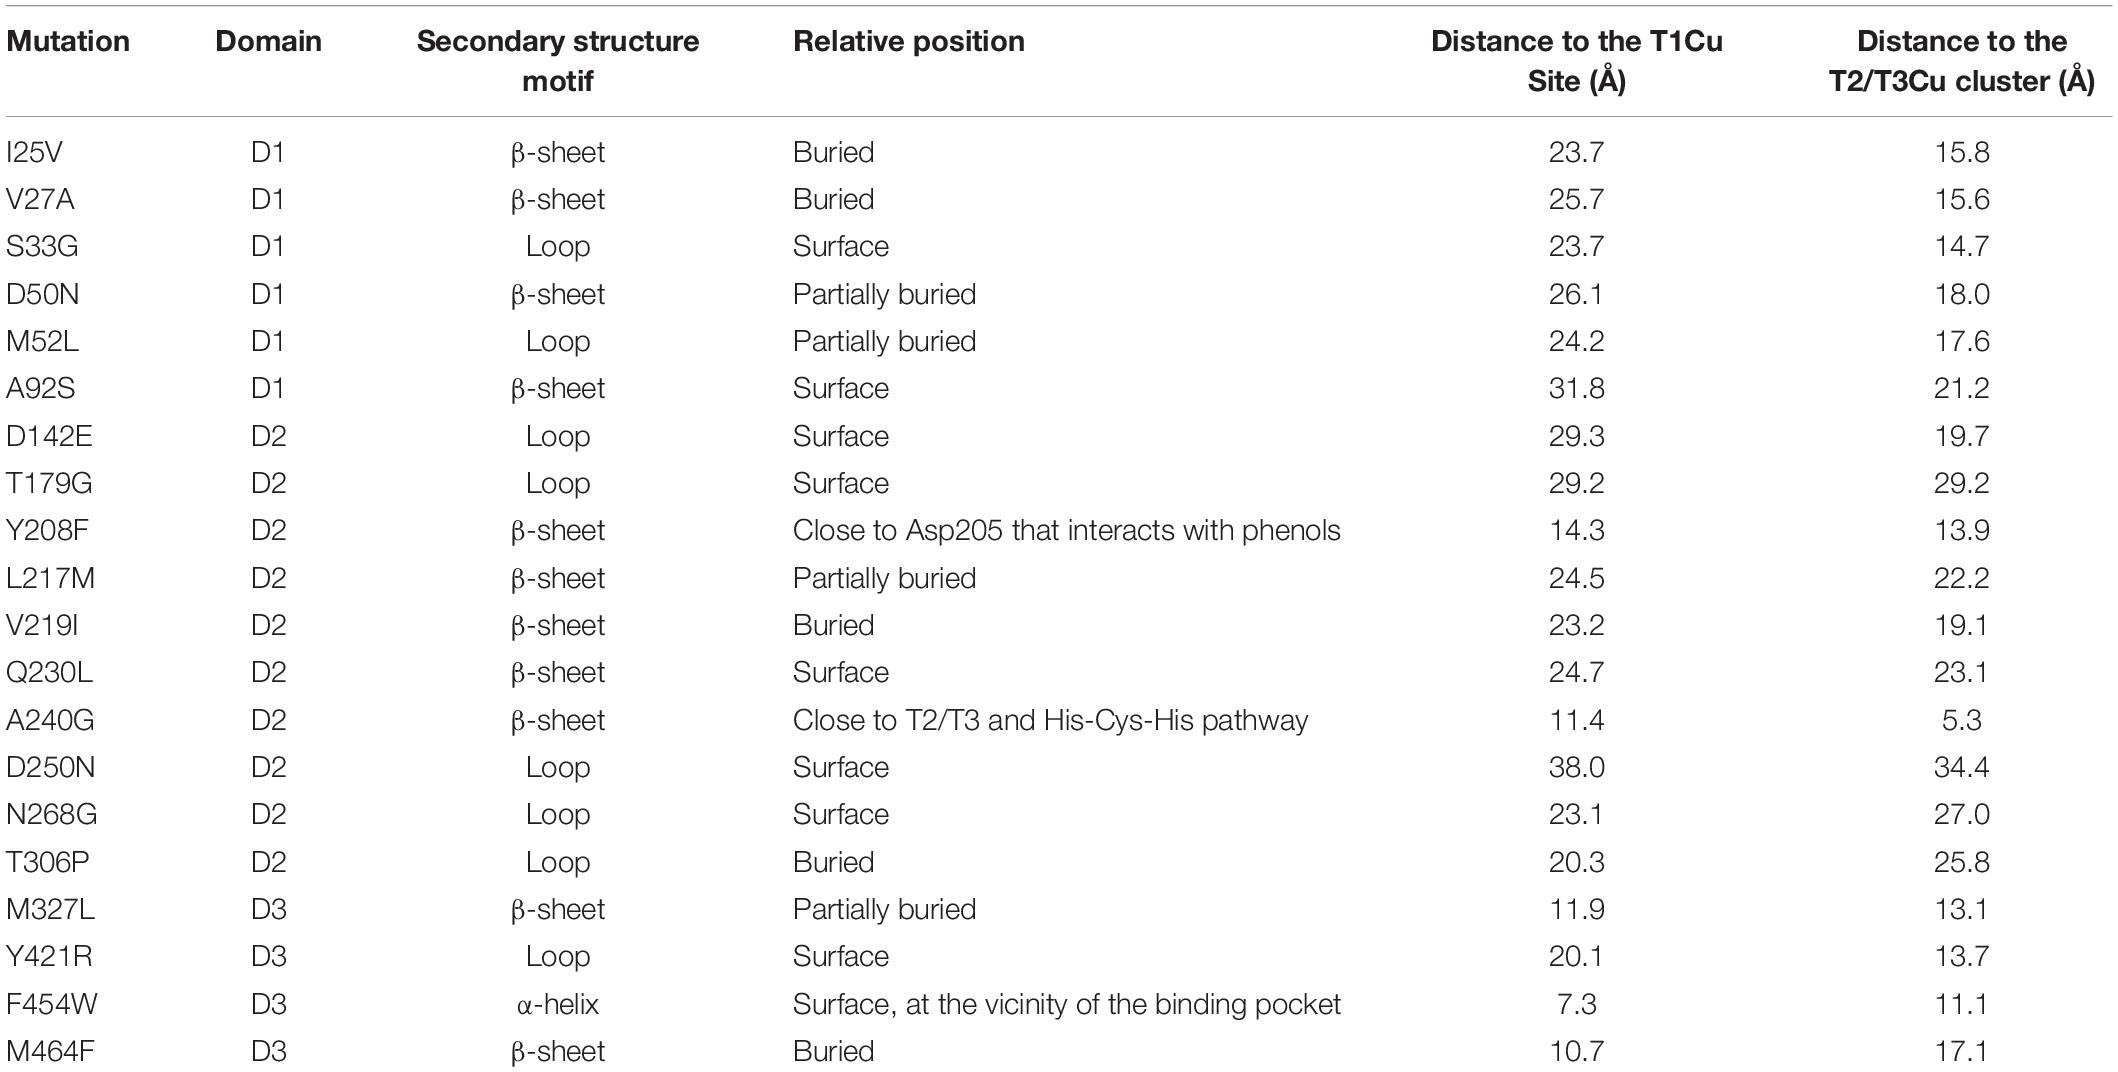
Task: Click the M464F mutation entry
Action: tap(50, 1051)
